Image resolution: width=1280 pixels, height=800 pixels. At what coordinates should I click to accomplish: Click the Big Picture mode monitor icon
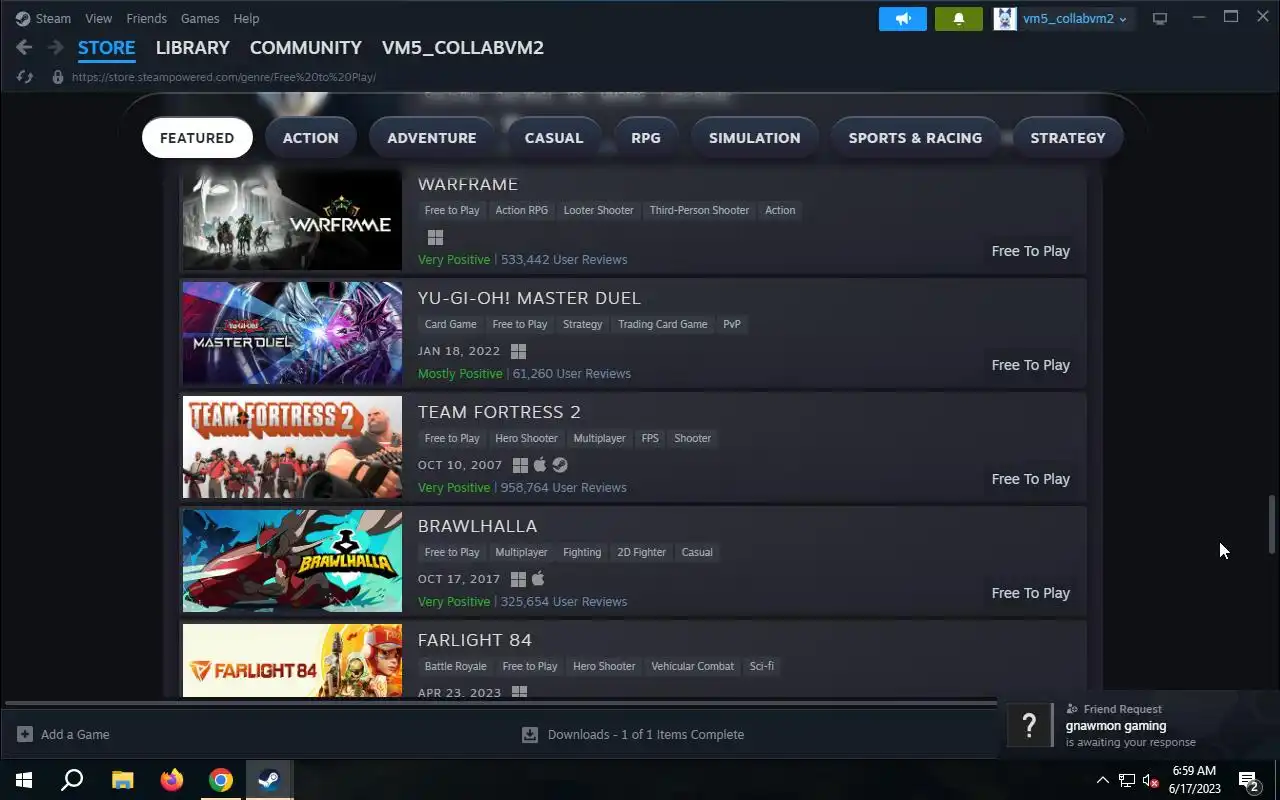(1160, 19)
